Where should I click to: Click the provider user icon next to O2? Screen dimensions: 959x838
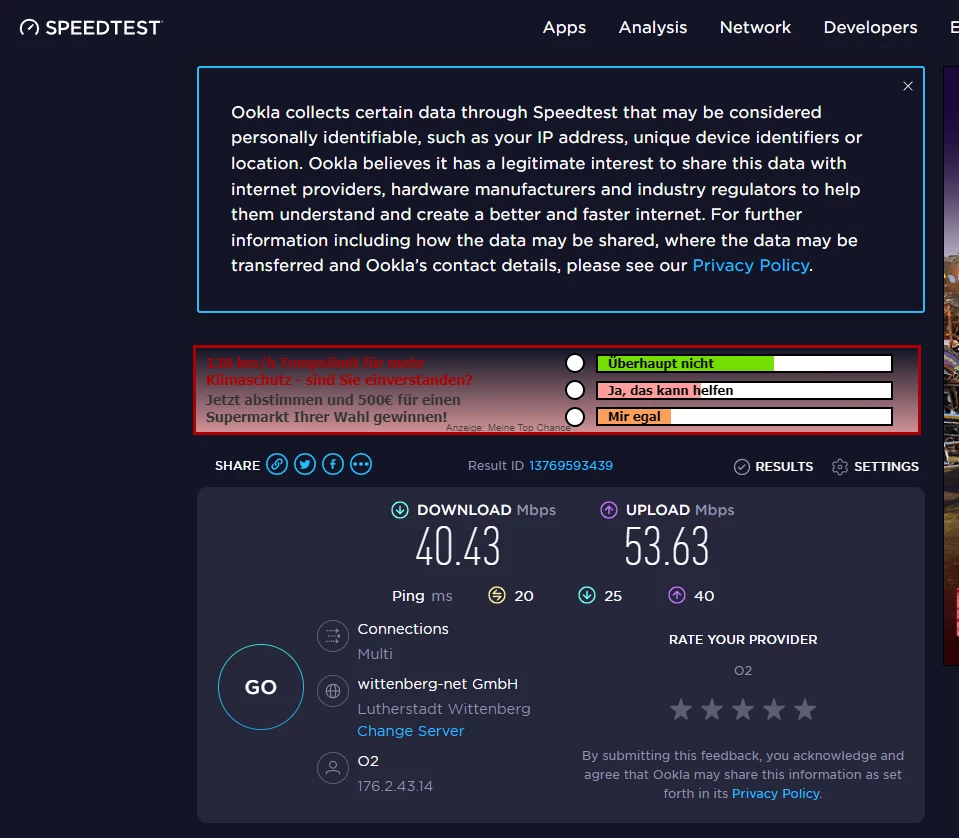click(333, 768)
